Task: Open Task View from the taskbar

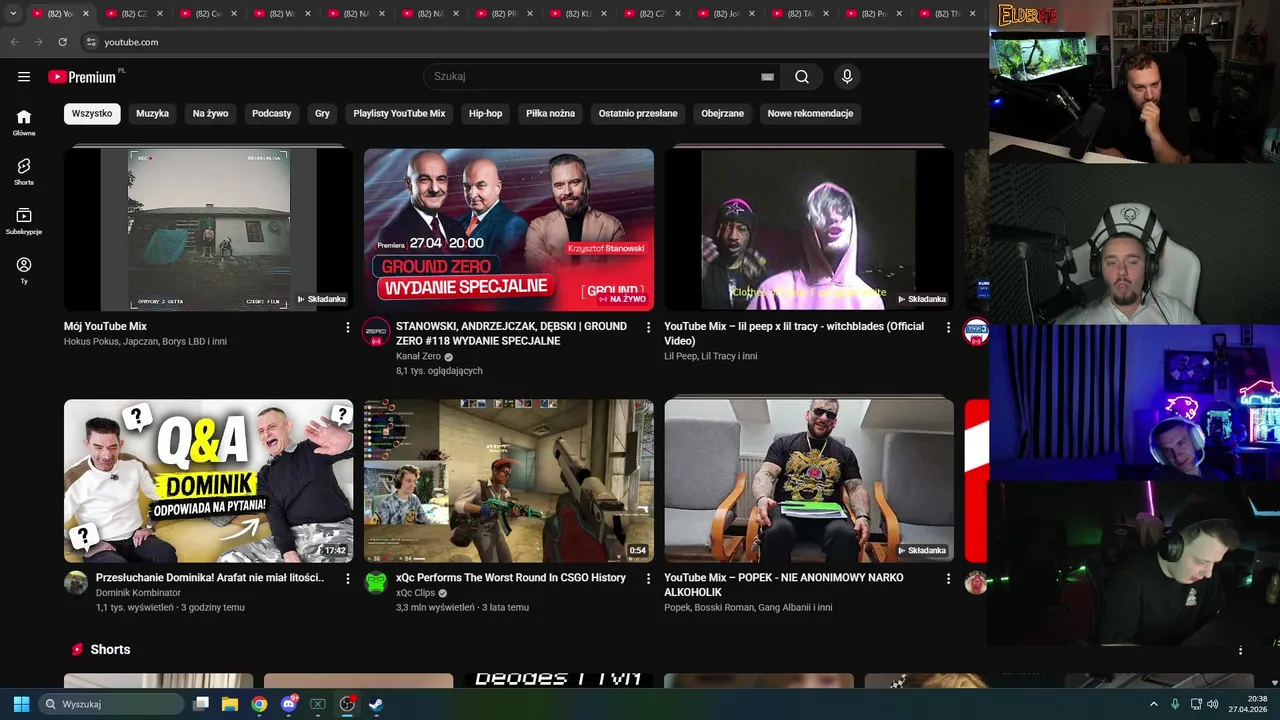Action: (x=201, y=704)
